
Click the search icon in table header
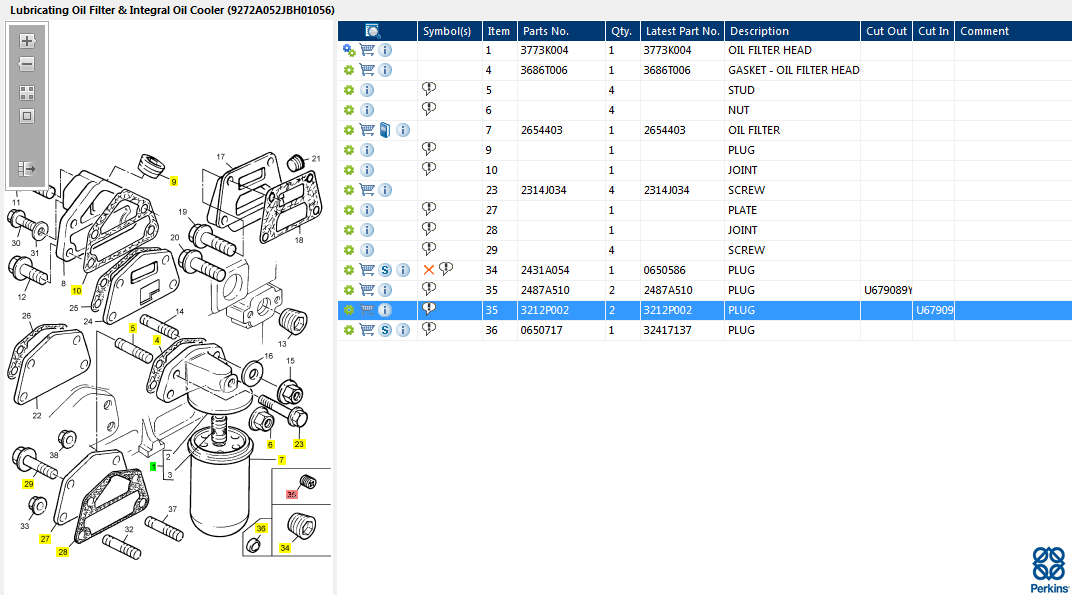(373, 31)
